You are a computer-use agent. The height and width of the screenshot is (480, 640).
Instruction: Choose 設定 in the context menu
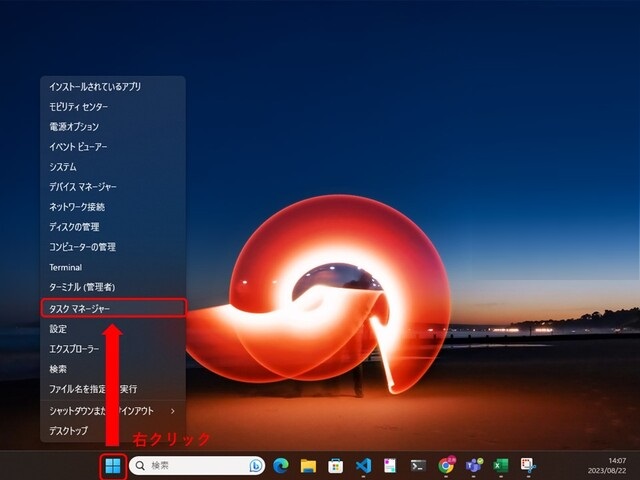click(113, 329)
